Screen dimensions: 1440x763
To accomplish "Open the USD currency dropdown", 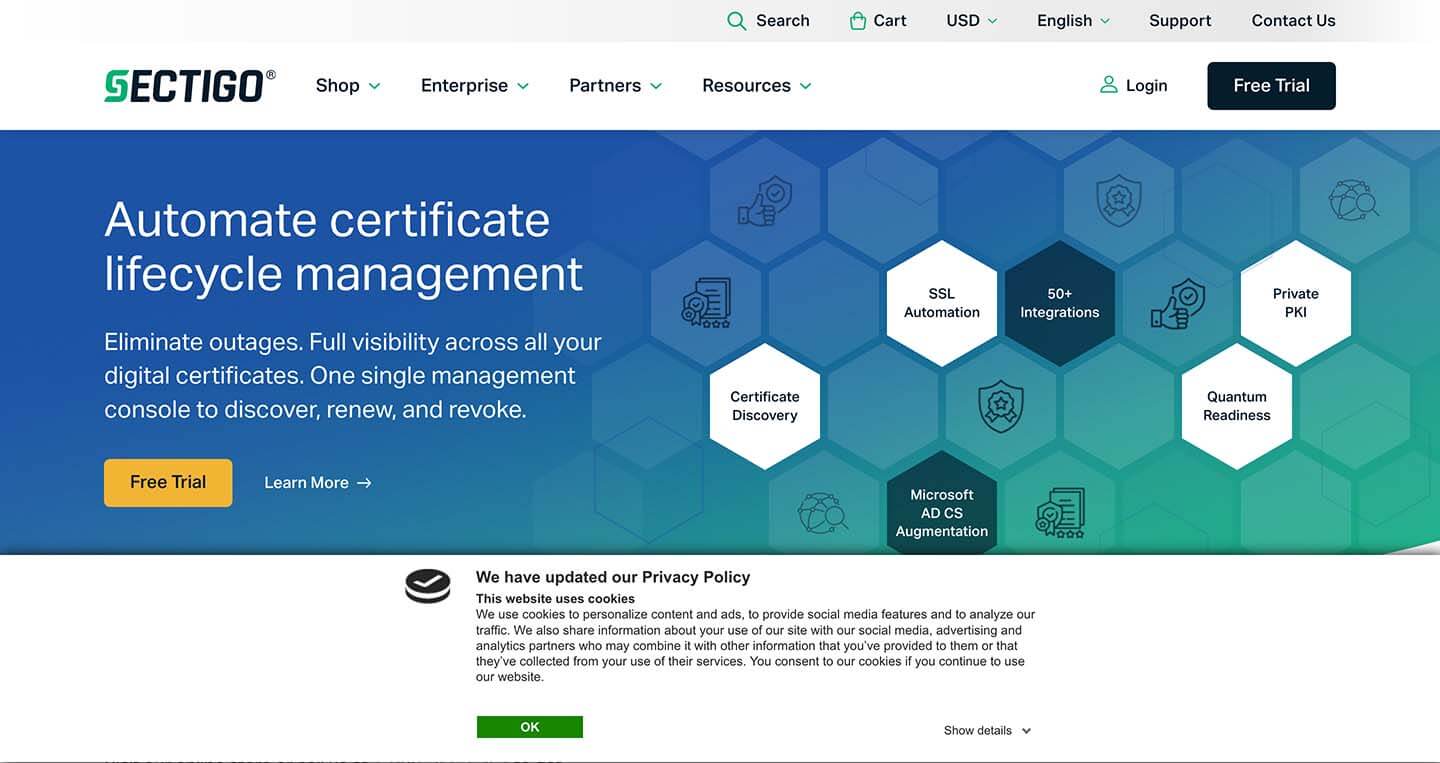I will [x=972, y=21].
